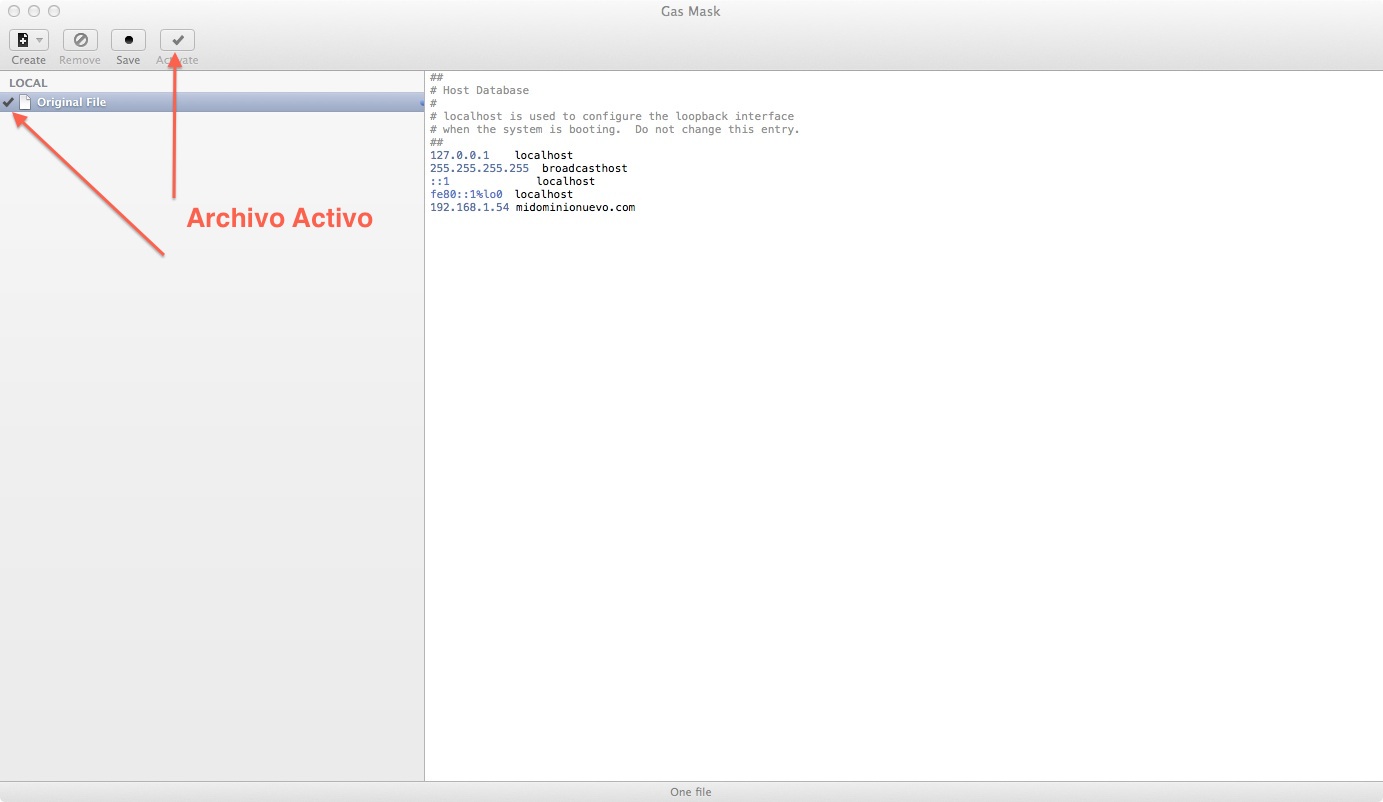Screen dimensions: 1383x802
Task: Click the 'One file' status bar text
Action: click(x=690, y=792)
